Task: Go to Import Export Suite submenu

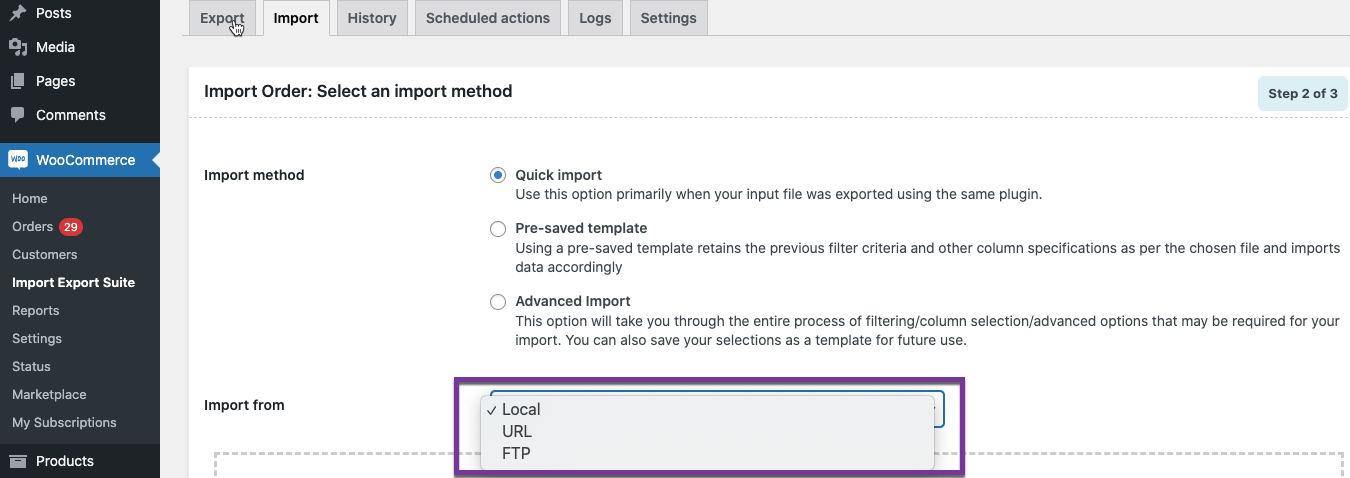Action: pos(73,283)
